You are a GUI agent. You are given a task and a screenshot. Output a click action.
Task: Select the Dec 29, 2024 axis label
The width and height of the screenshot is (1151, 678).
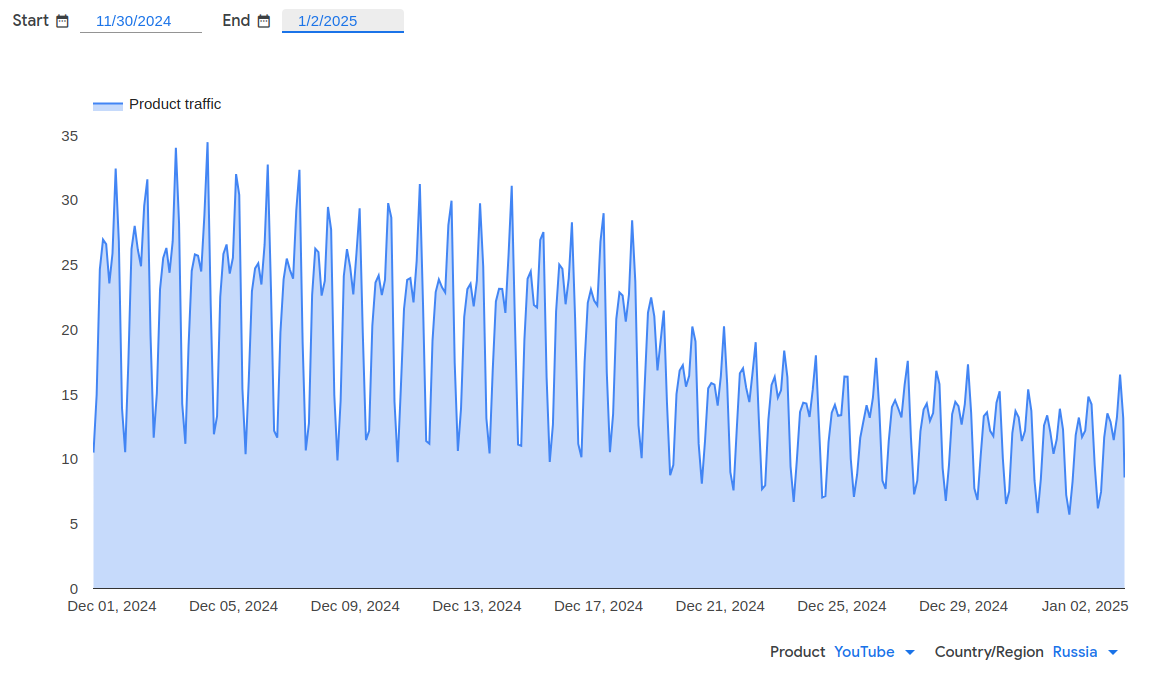(x=963, y=606)
